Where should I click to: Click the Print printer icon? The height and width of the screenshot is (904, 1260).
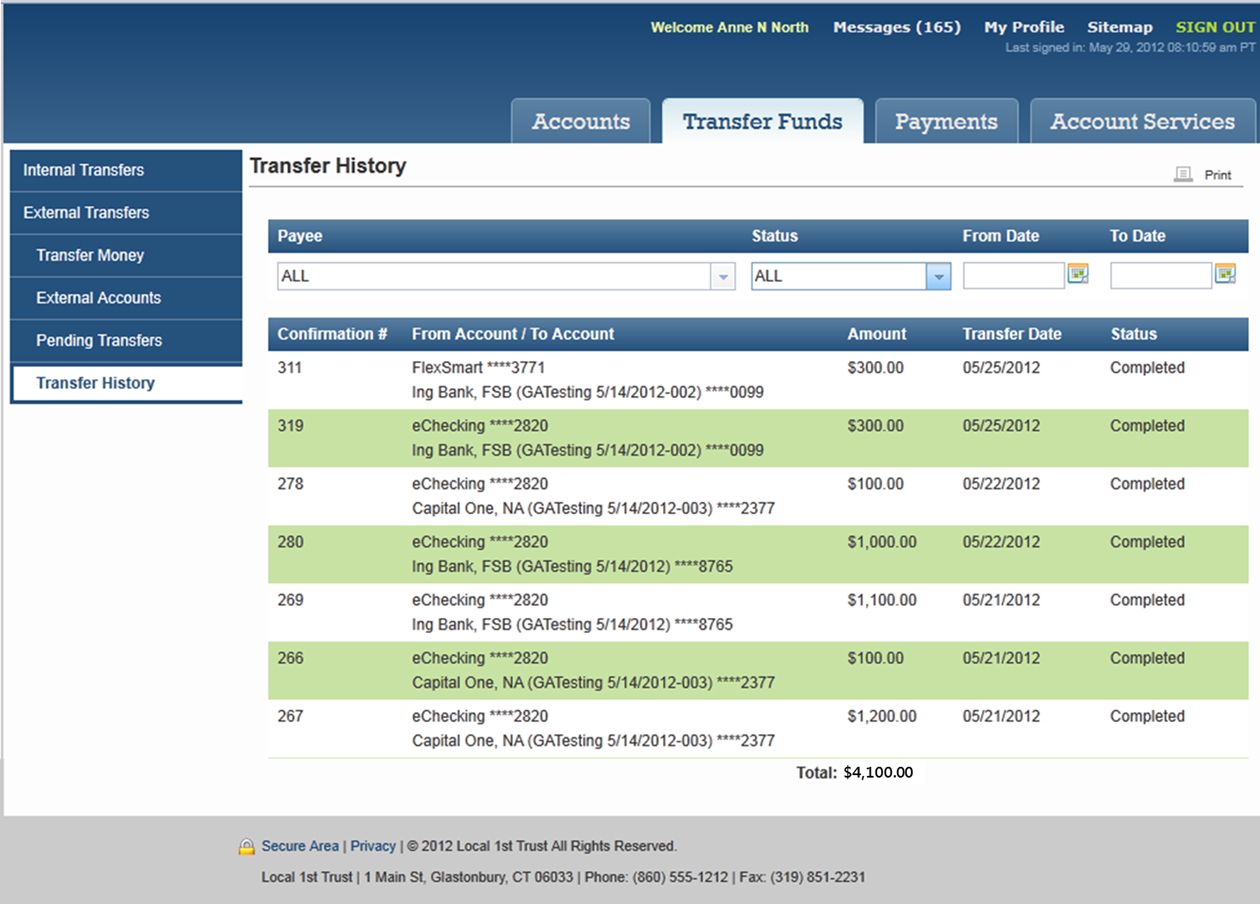coord(1184,175)
